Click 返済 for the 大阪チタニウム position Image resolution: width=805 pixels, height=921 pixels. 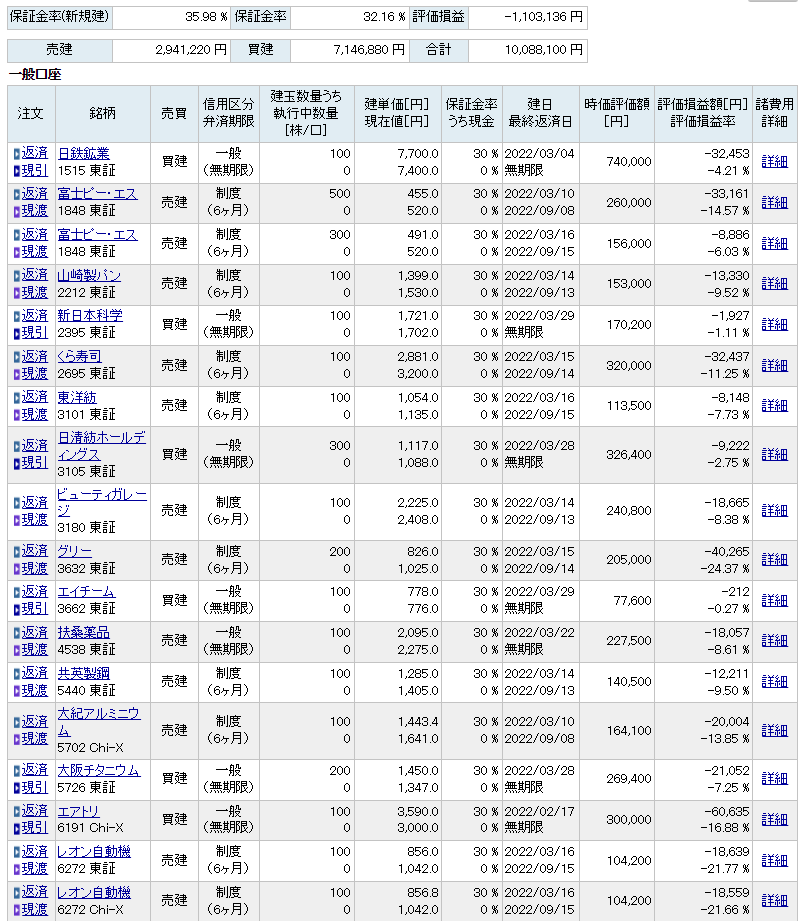coord(34,770)
